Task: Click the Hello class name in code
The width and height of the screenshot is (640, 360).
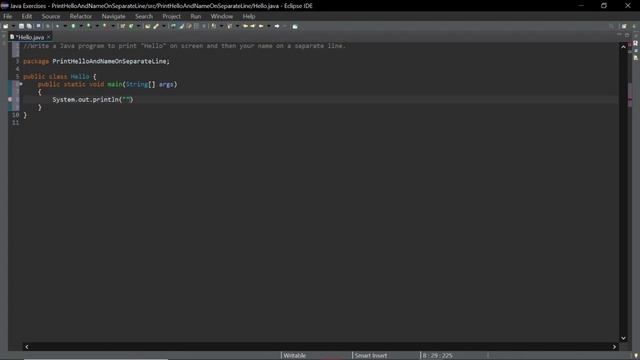Action: [x=80, y=76]
